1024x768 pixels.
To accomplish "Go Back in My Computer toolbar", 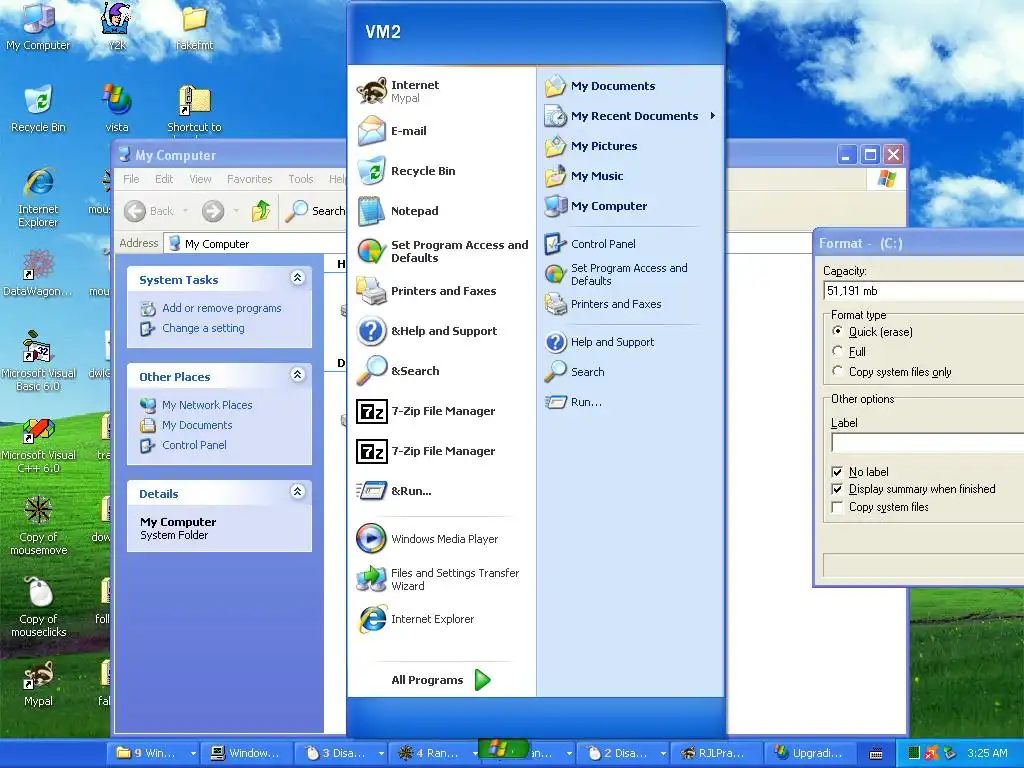I will pos(149,210).
